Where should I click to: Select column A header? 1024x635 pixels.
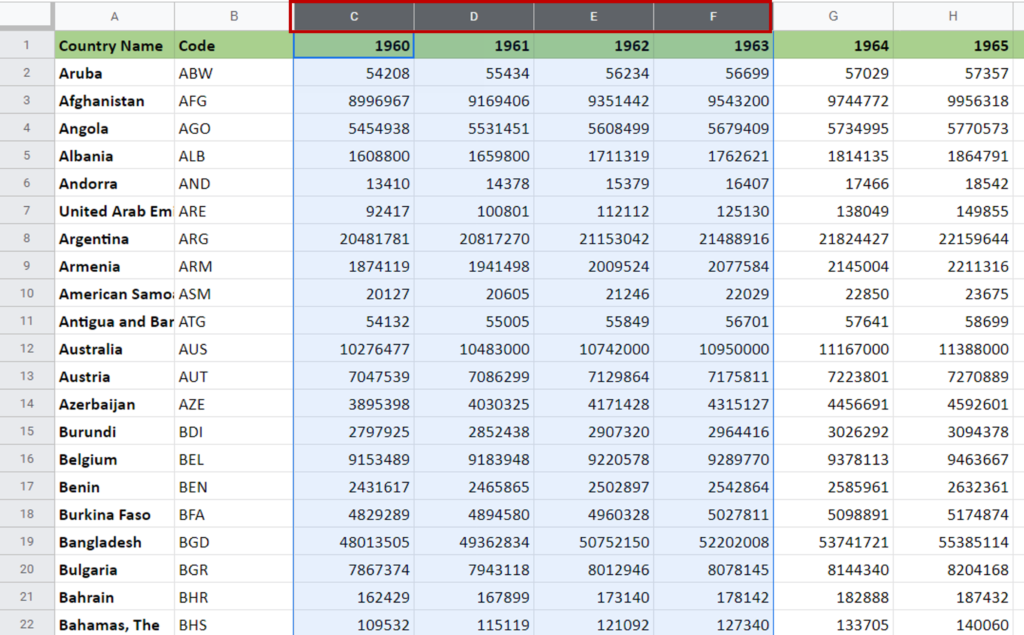point(114,16)
